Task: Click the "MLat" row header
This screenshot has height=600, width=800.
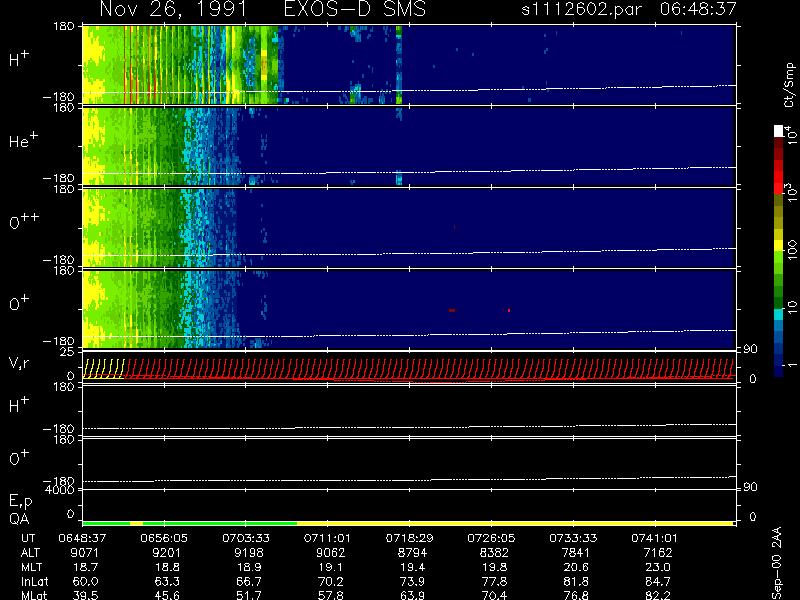Action: click(x=34, y=595)
